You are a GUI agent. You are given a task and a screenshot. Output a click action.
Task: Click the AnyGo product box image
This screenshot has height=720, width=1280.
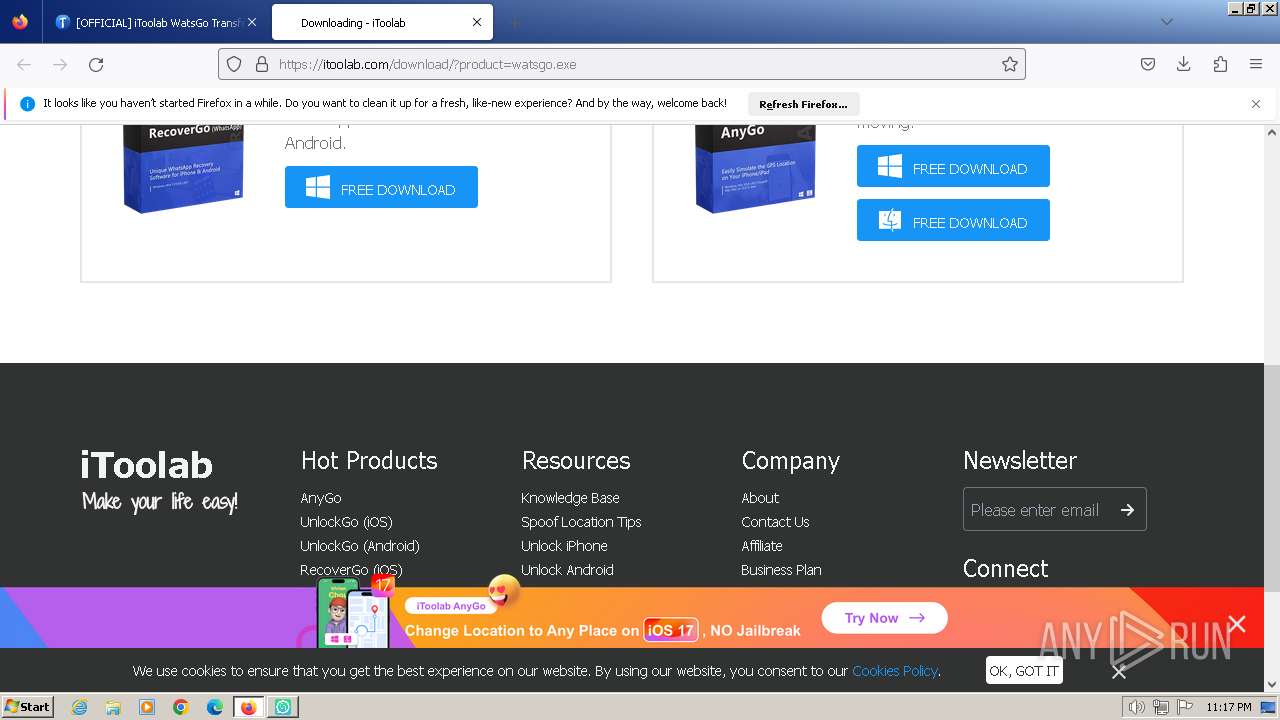click(x=755, y=169)
